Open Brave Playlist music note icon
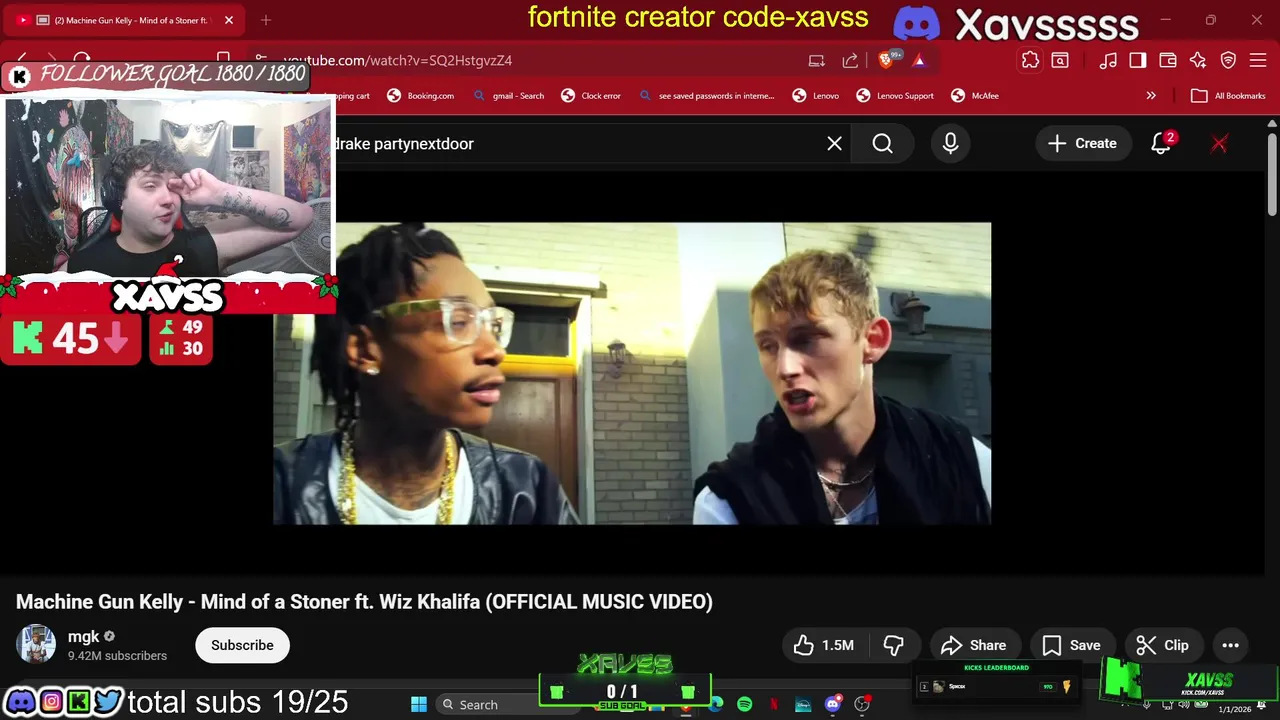Image resolution: width=1280 pixels, height=720 pixels. click(1108, 60)
